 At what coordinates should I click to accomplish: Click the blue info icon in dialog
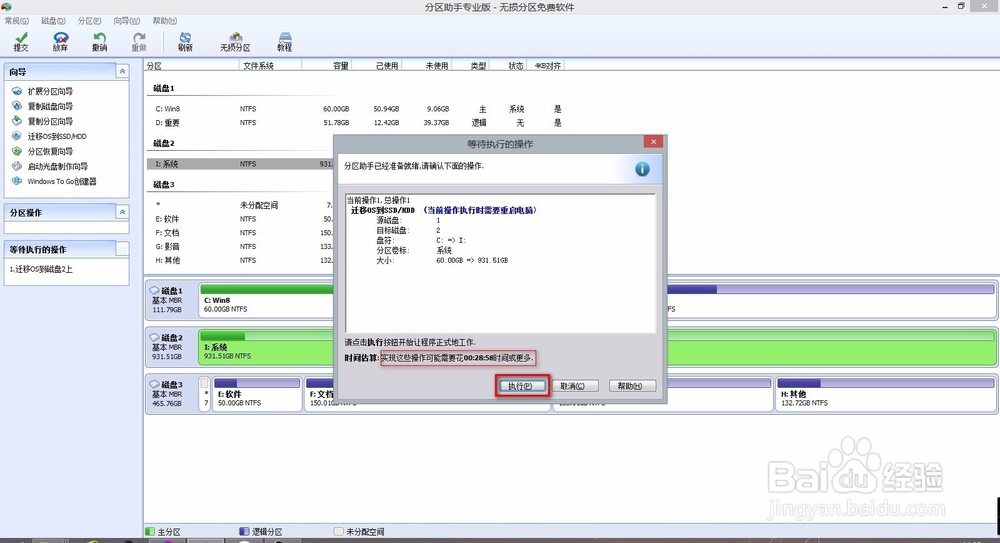click(642, 168)
